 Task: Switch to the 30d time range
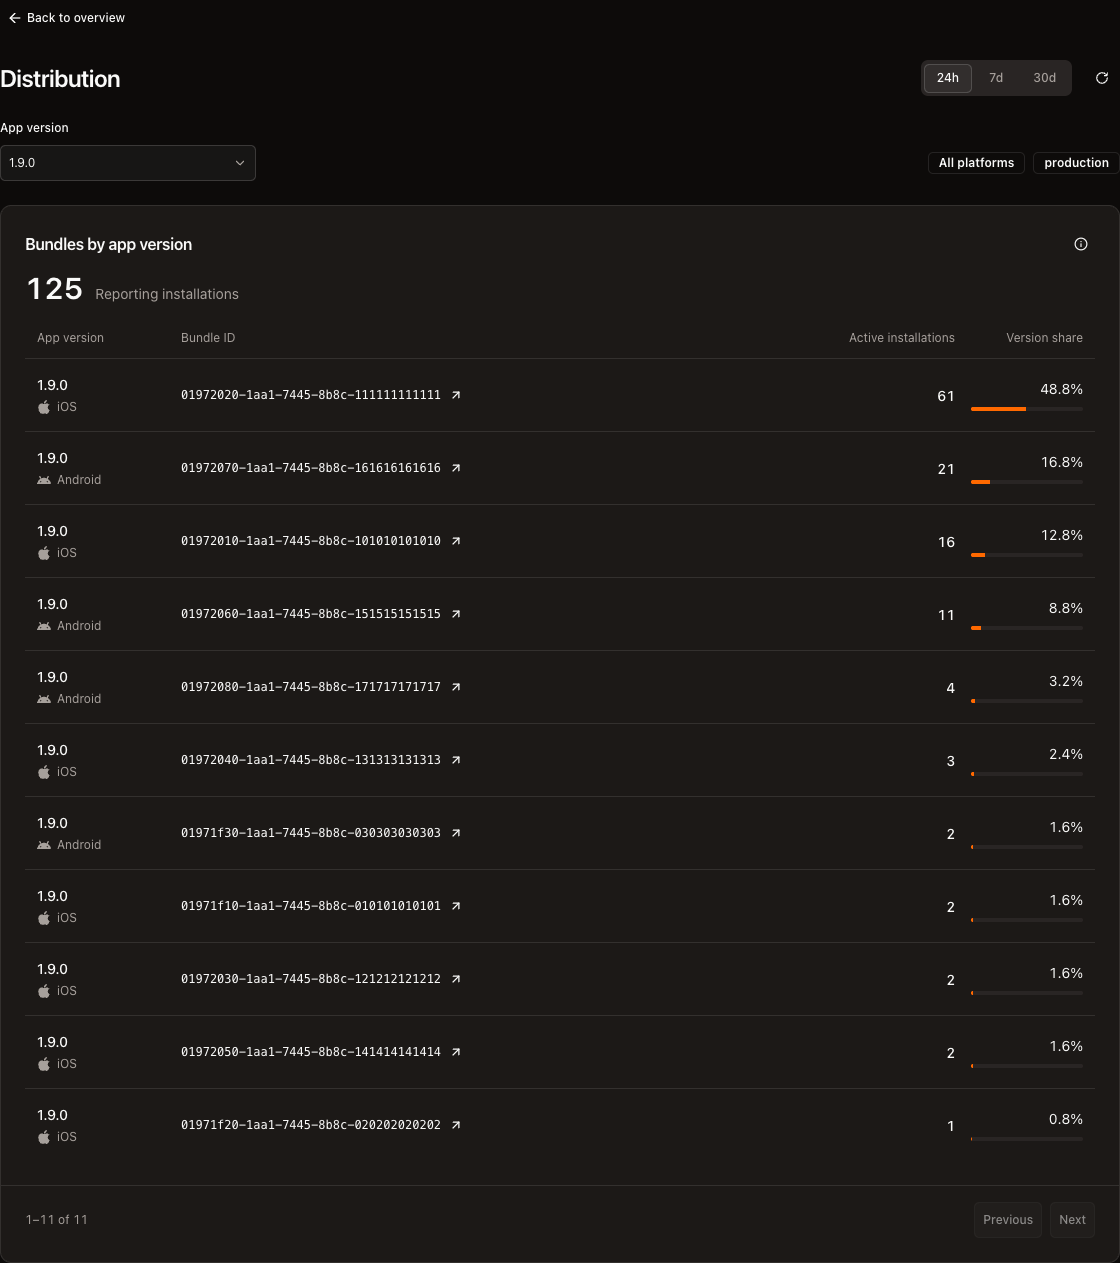[x=1044, y=78]
